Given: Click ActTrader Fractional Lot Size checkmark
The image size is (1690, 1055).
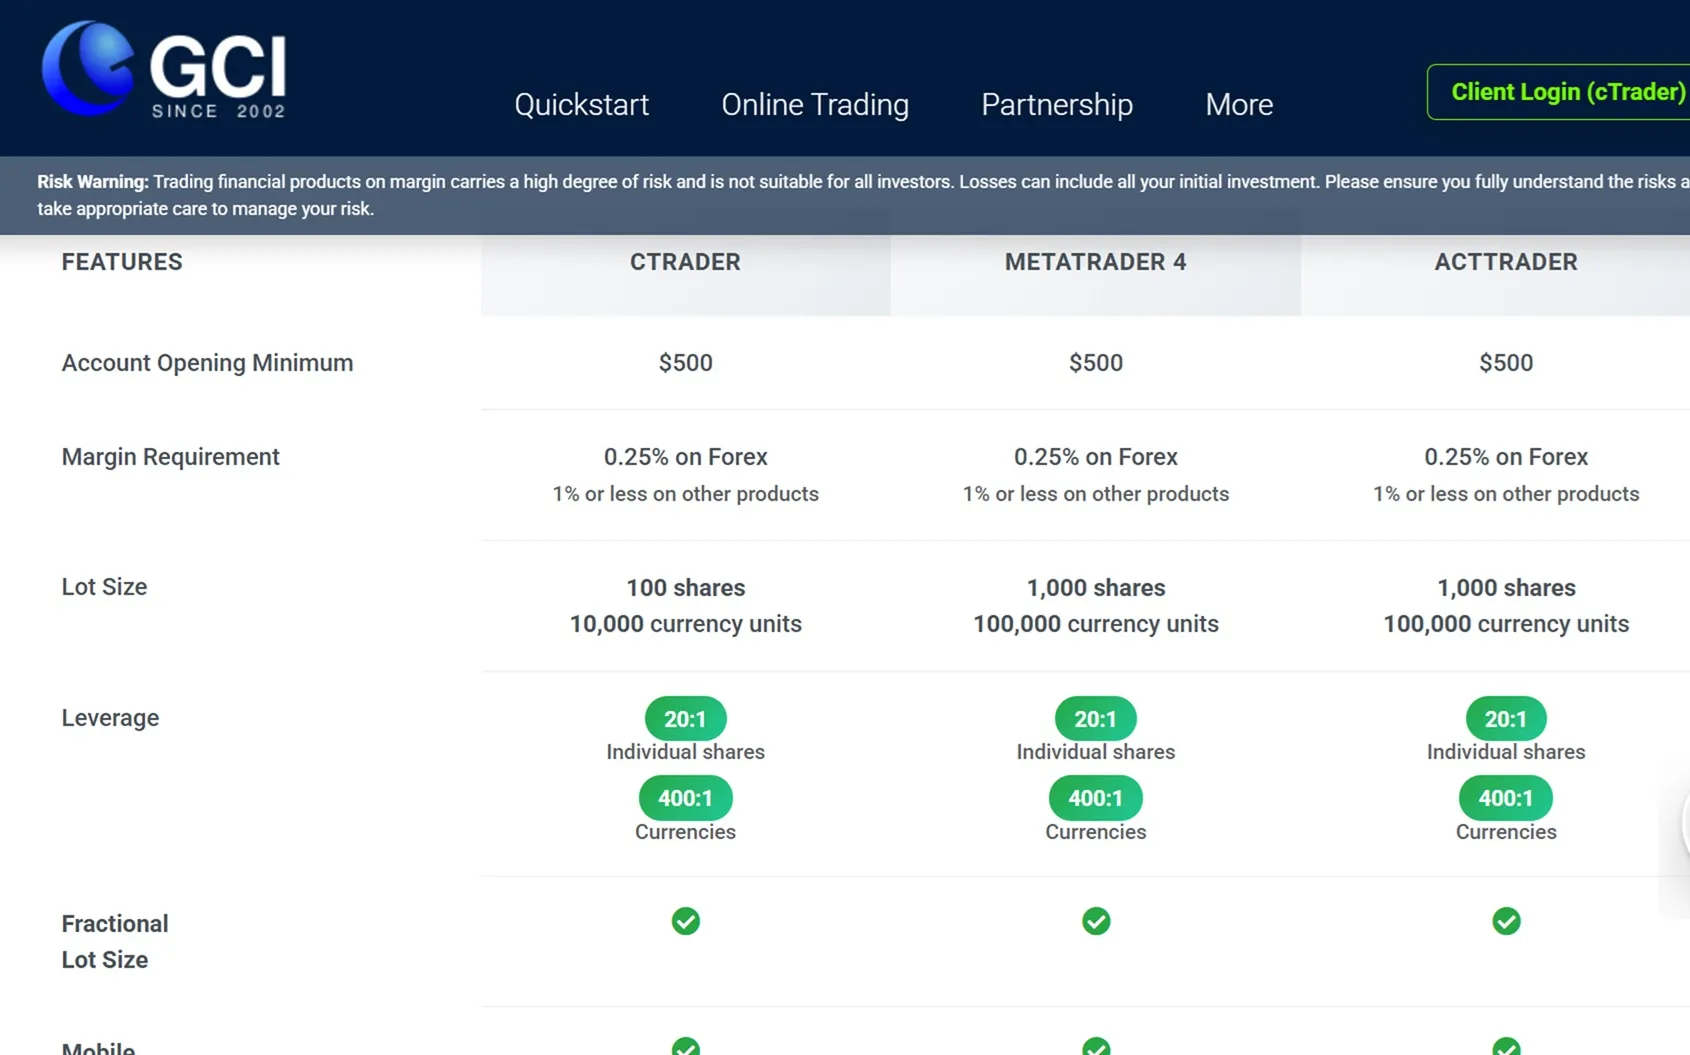Looking at the screenshot, I should click(1506, 921).
